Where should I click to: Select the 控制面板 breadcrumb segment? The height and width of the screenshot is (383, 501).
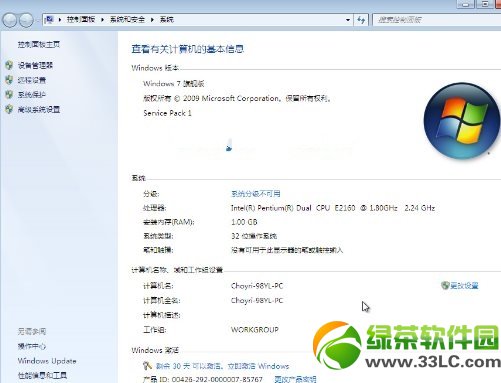pos(81,19)
